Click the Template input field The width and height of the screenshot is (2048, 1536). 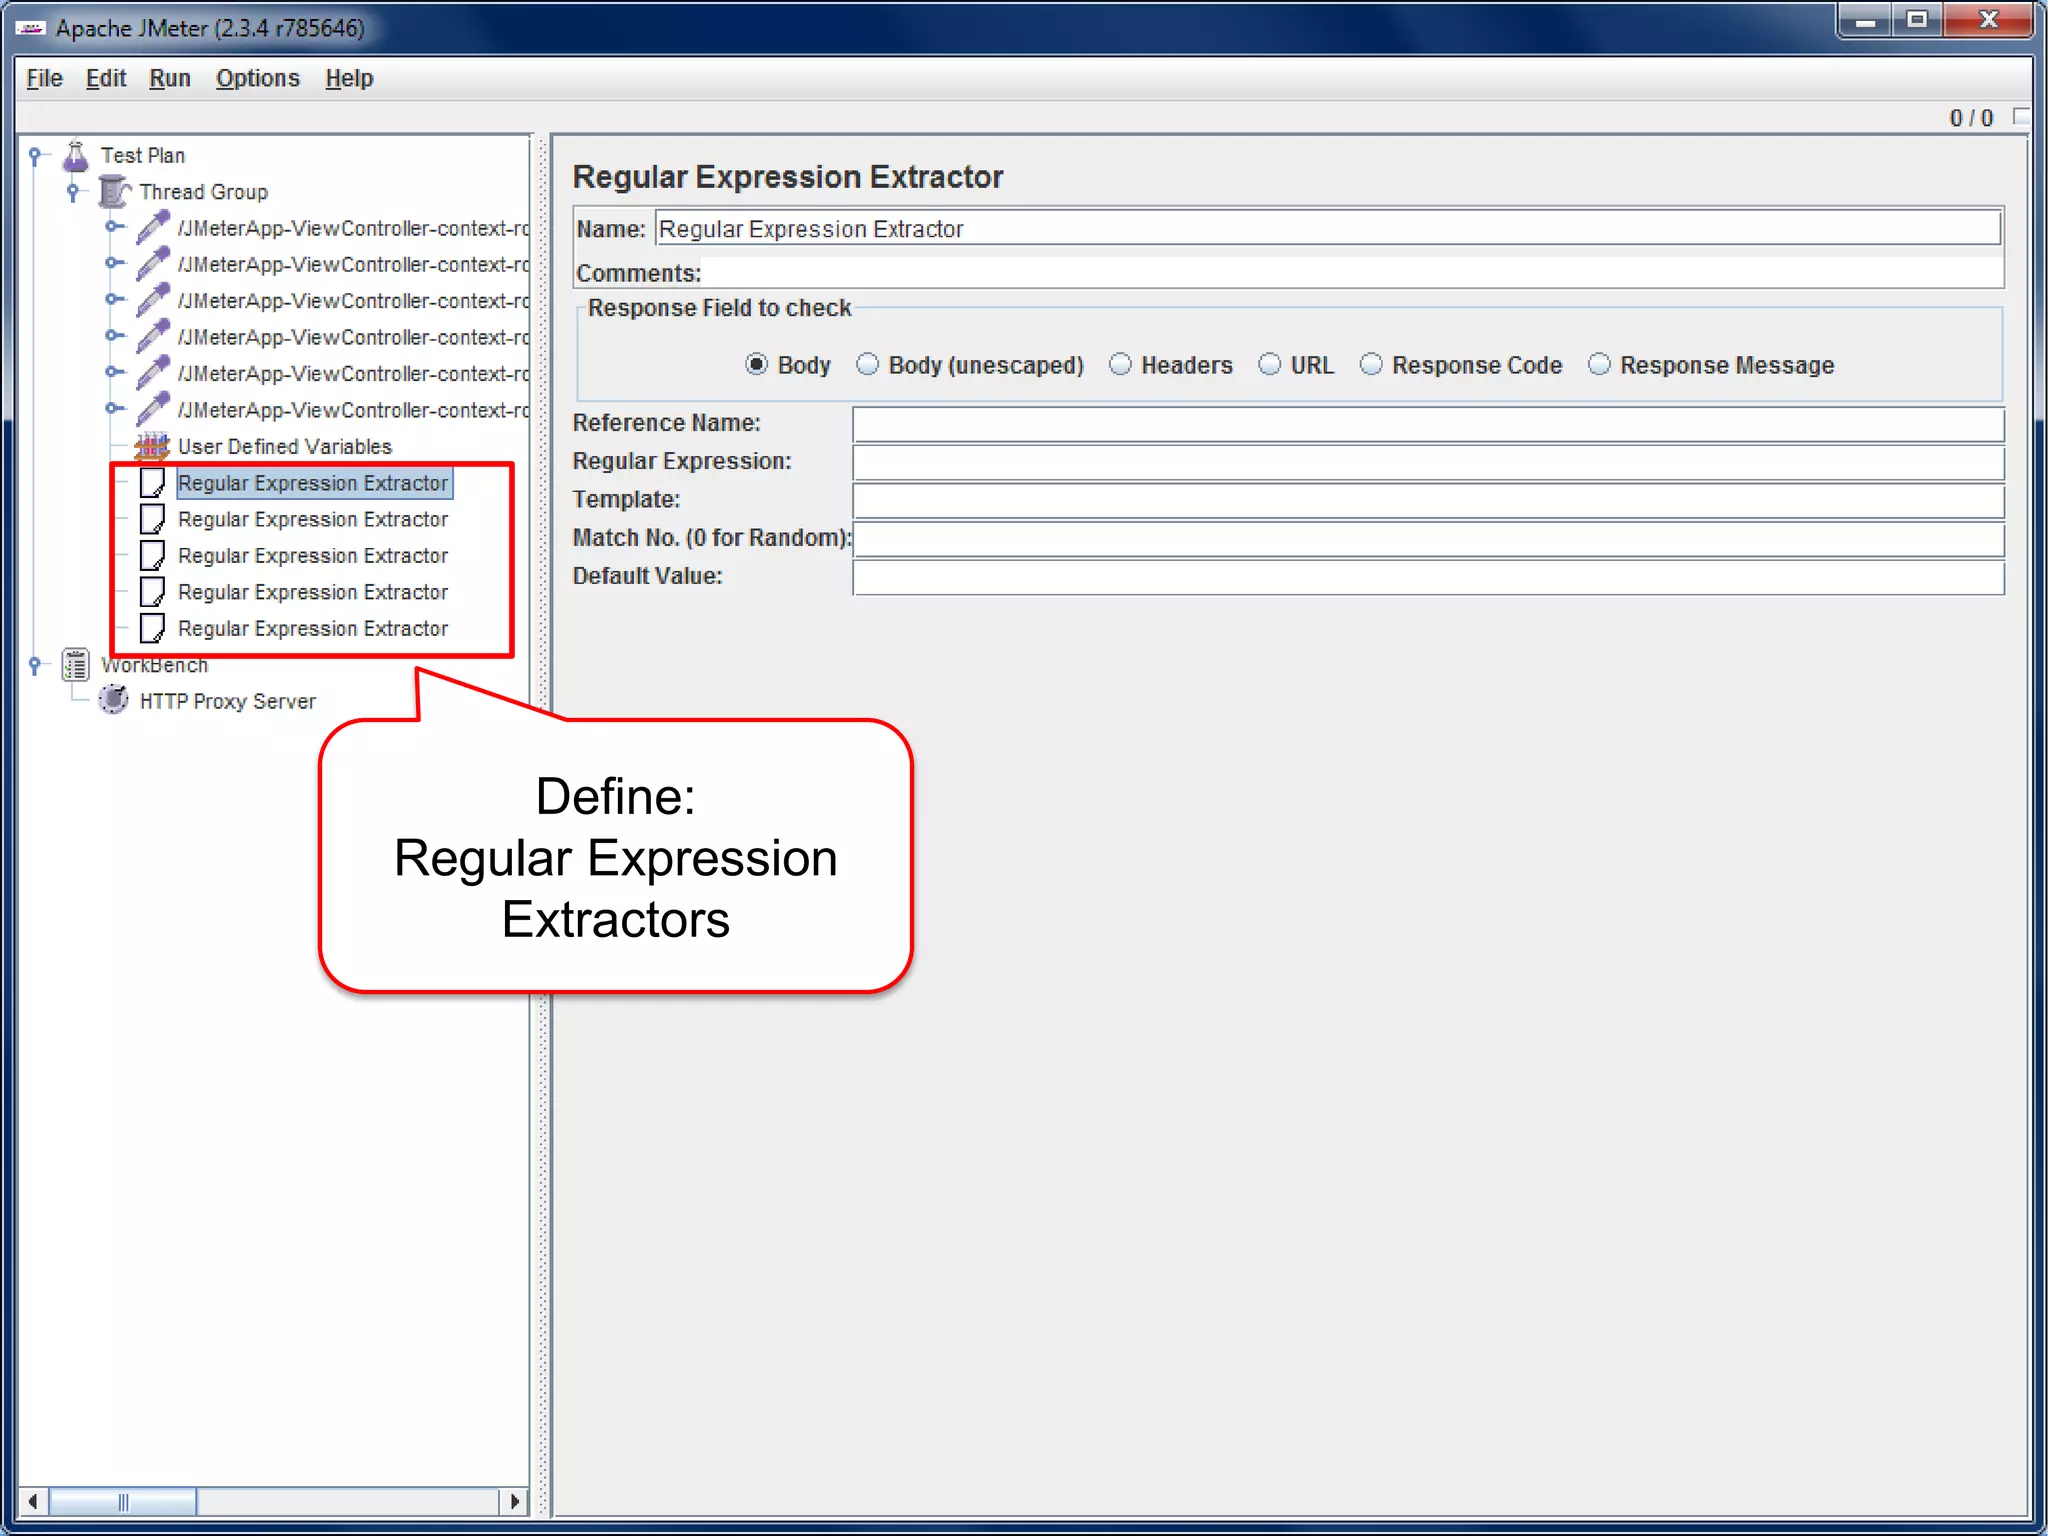pyautogui.click(x=1428, y=500)
